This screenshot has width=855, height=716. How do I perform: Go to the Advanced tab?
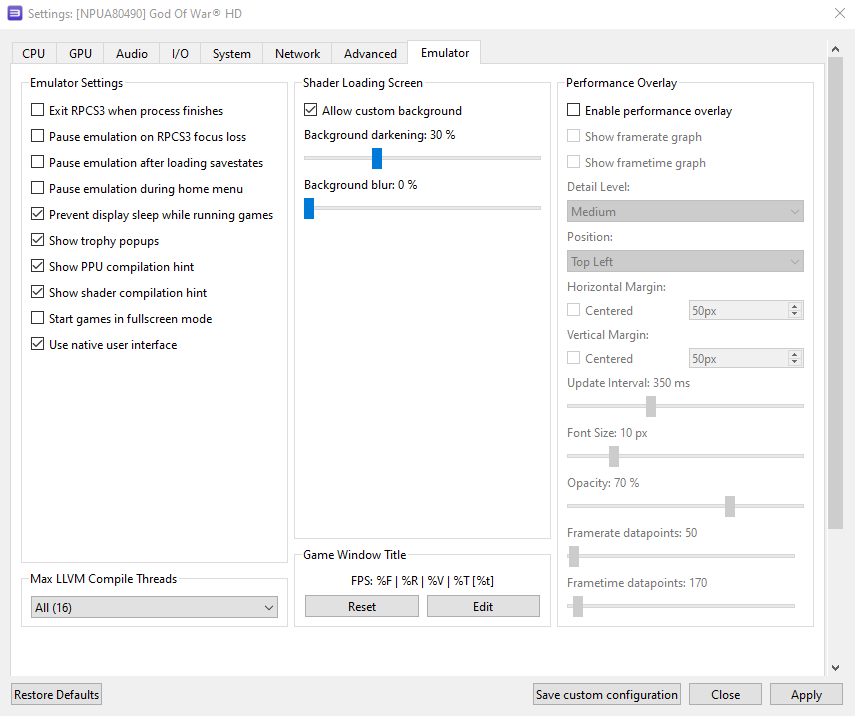coord(370,54)
